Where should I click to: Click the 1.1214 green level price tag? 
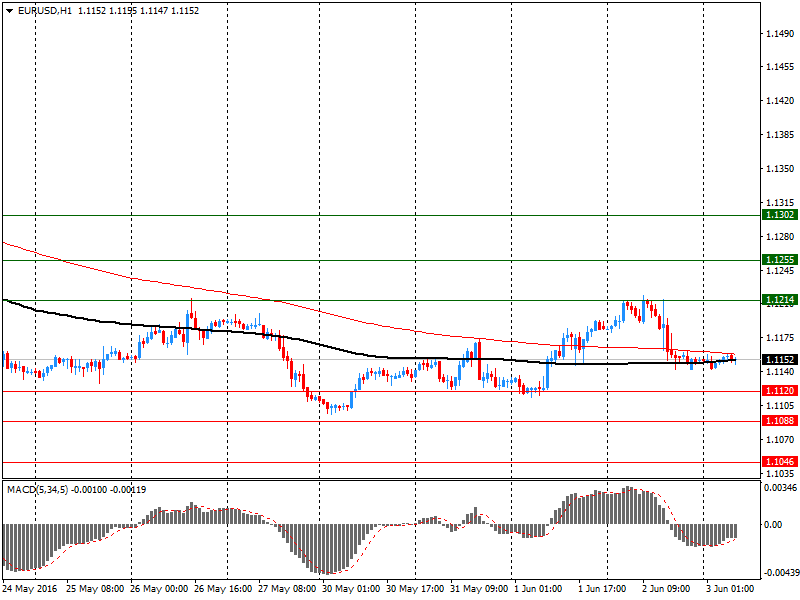point(780,299)
